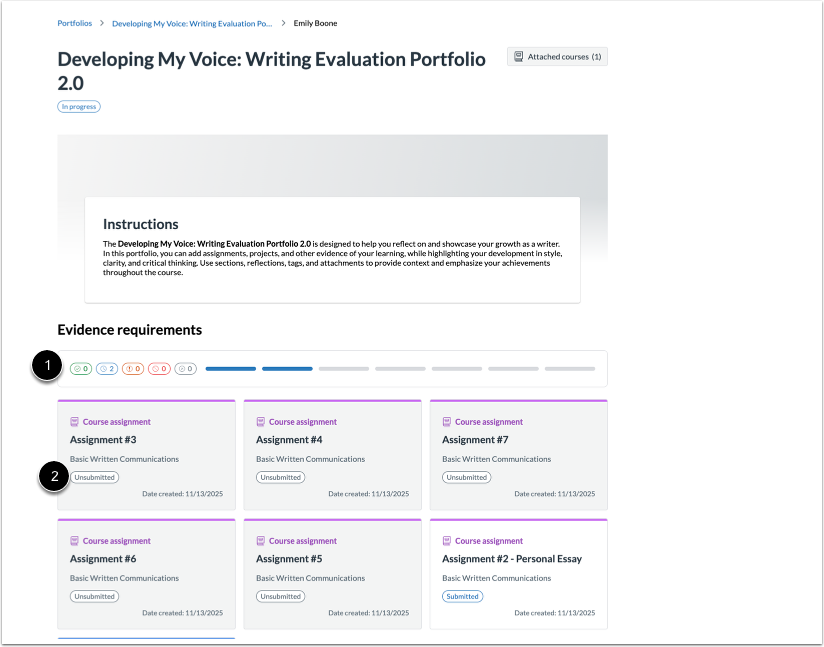Click the book icon inside Attached courses button
The height and width of the screenshot is (647, 824).
coord(517,56)
